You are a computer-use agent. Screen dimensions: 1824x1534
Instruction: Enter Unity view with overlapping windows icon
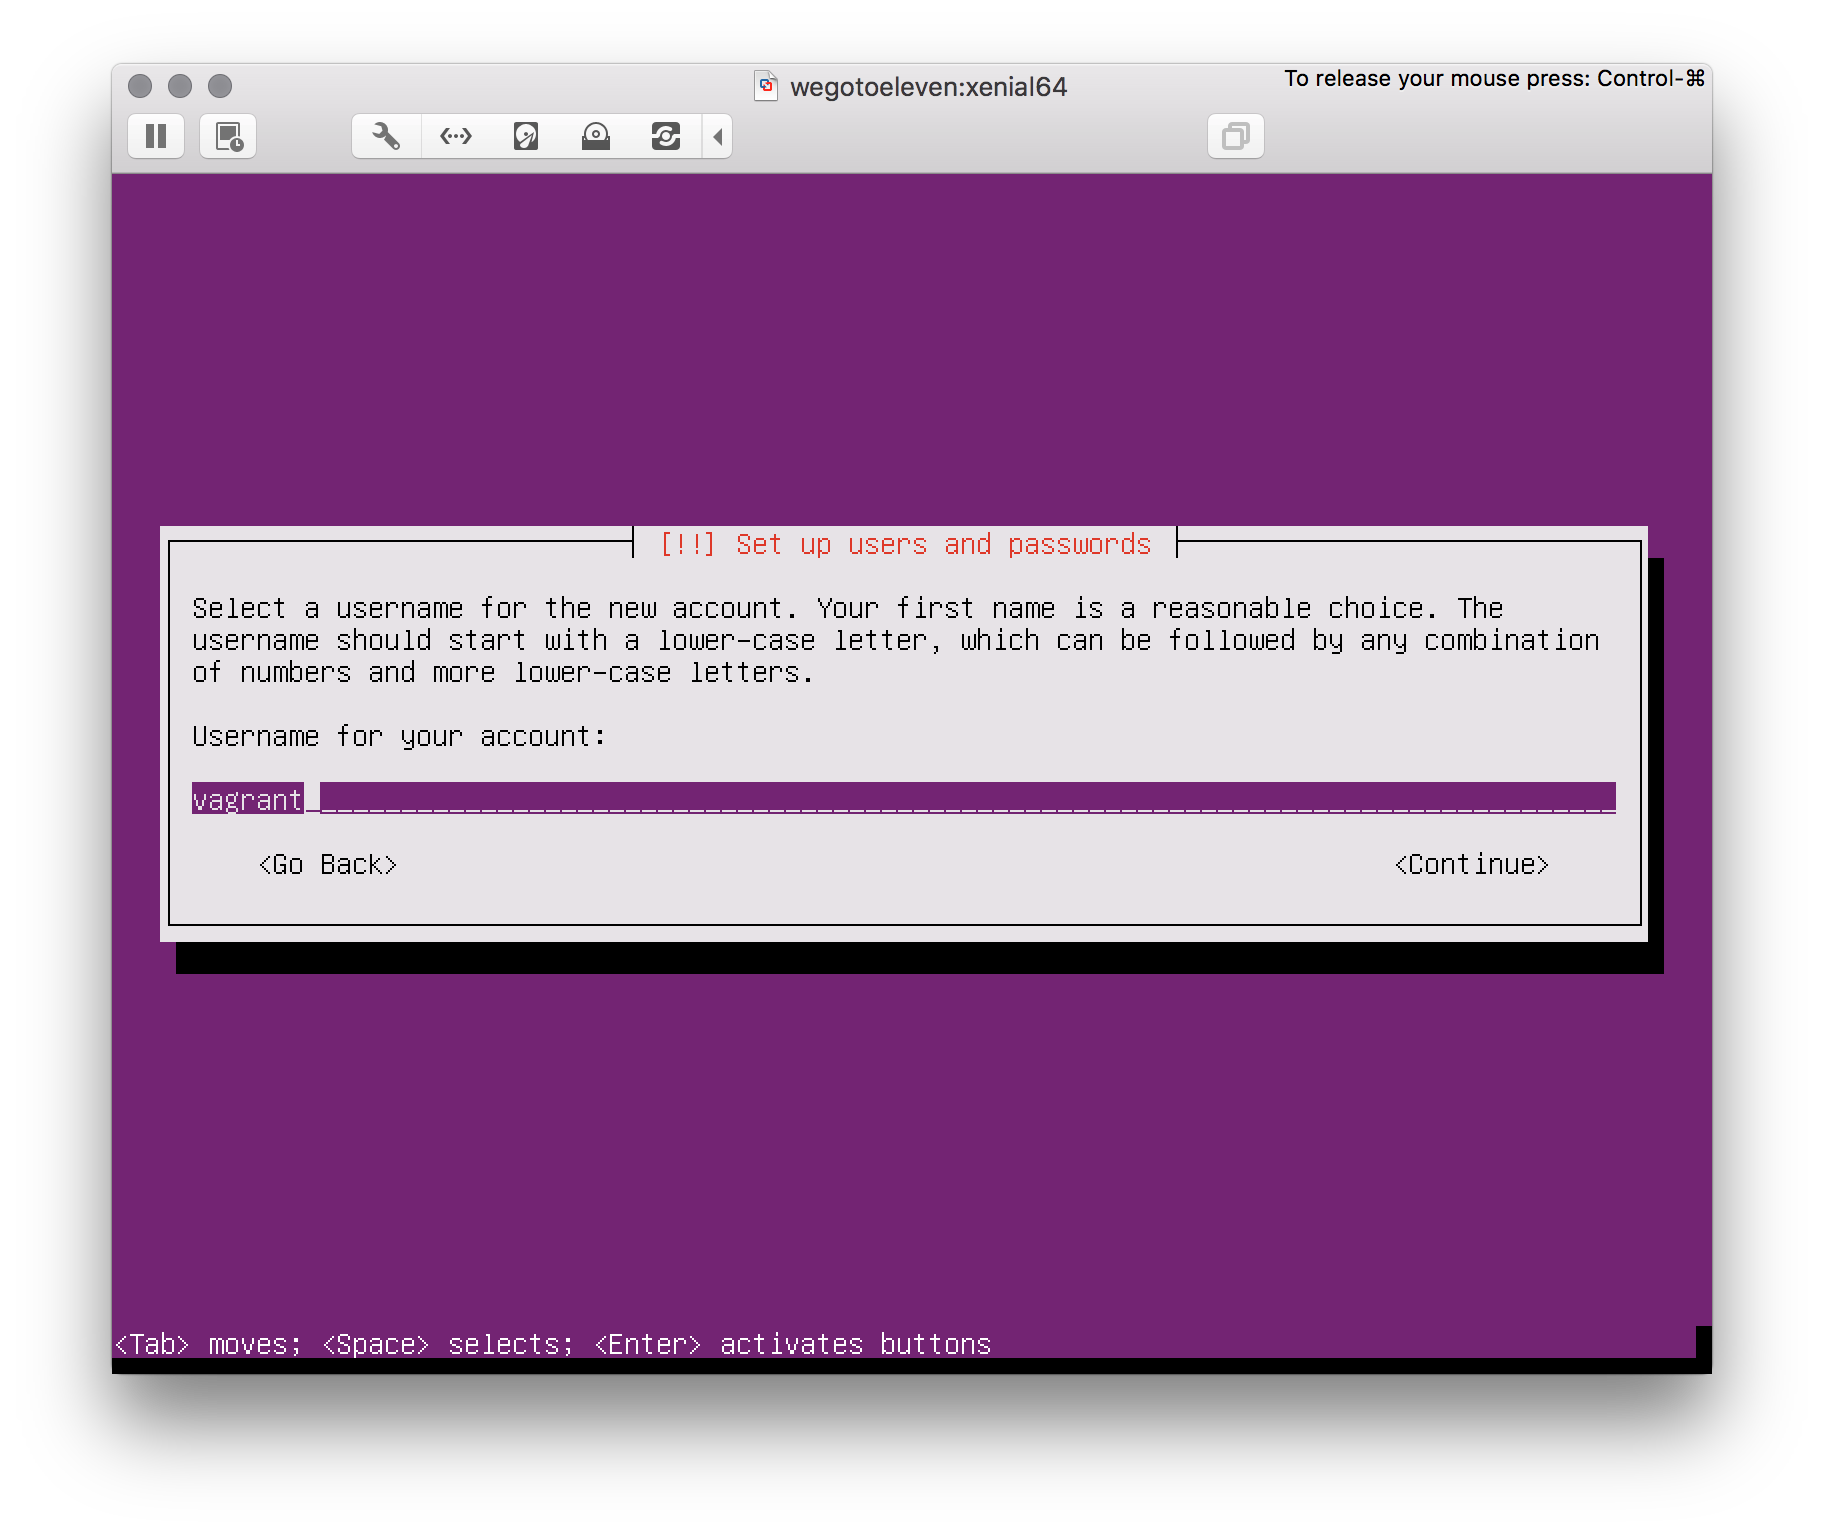pos(1236,136)
